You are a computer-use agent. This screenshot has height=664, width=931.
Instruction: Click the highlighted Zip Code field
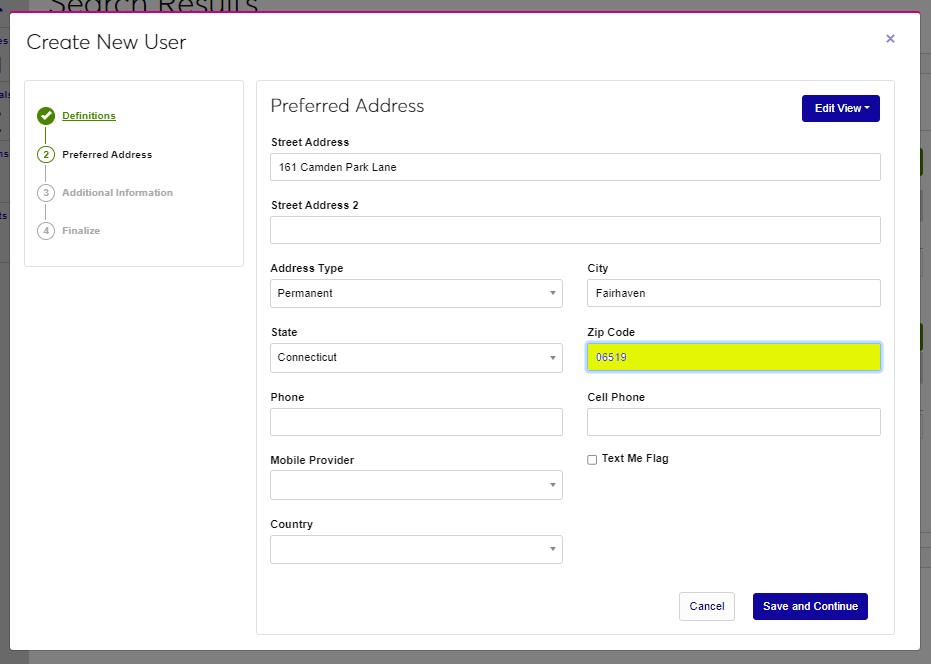(733, 357)
